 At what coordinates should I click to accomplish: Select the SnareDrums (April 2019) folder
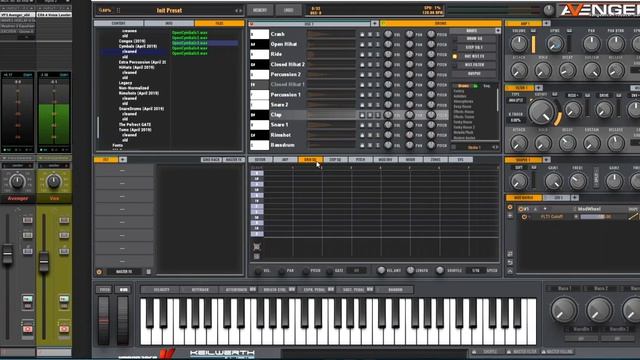point(141,109)
